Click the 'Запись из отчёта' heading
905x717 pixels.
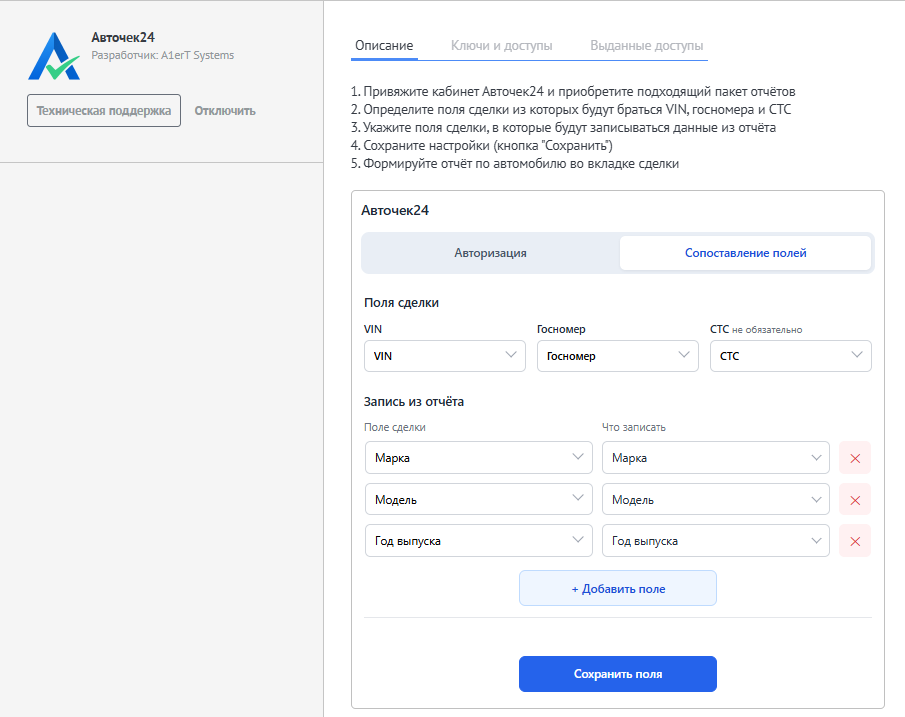(414, 402)
